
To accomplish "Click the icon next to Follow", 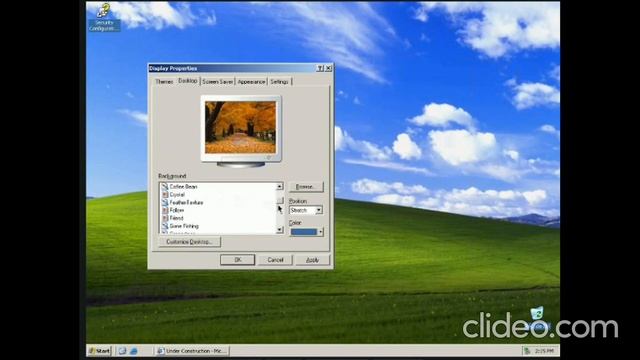I will (165, 210).
